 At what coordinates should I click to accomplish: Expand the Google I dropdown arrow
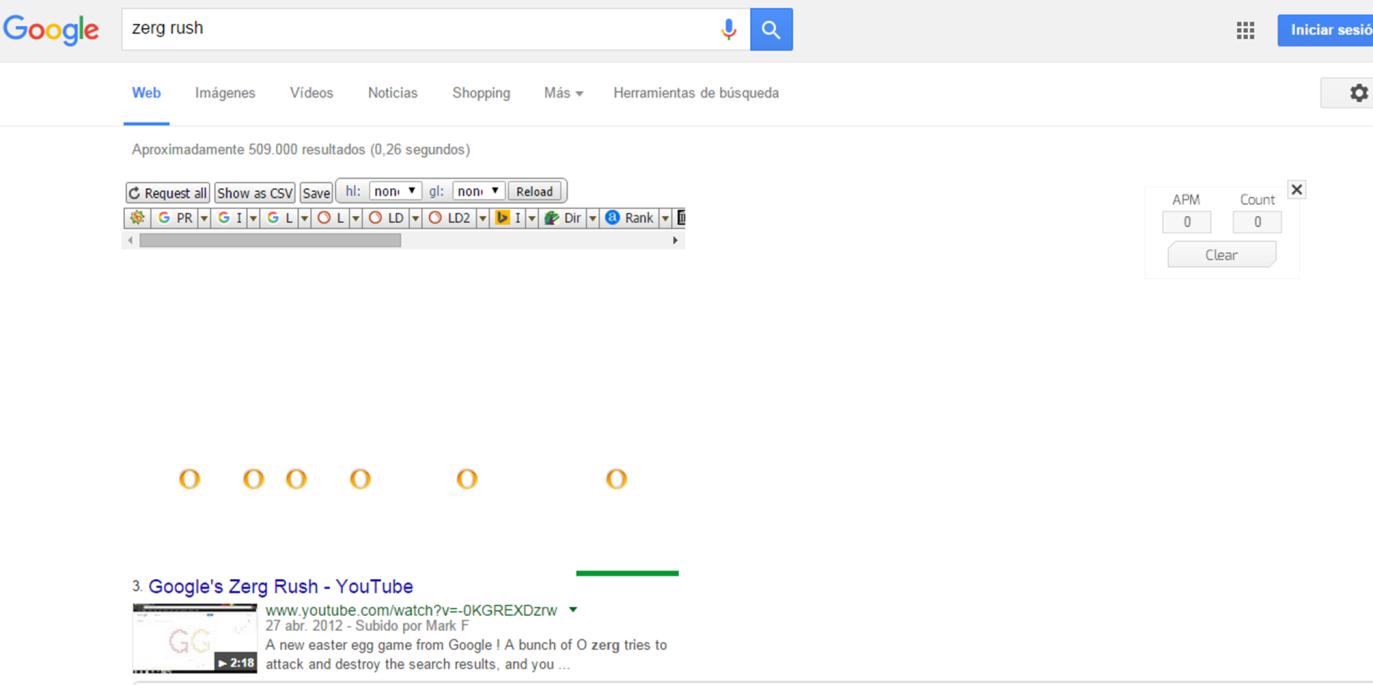253,217
